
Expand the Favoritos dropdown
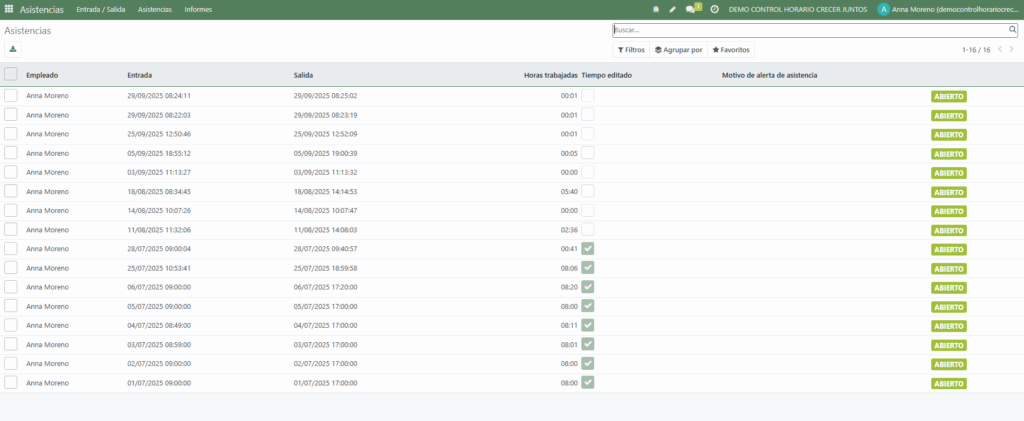[x=730, y=50]
